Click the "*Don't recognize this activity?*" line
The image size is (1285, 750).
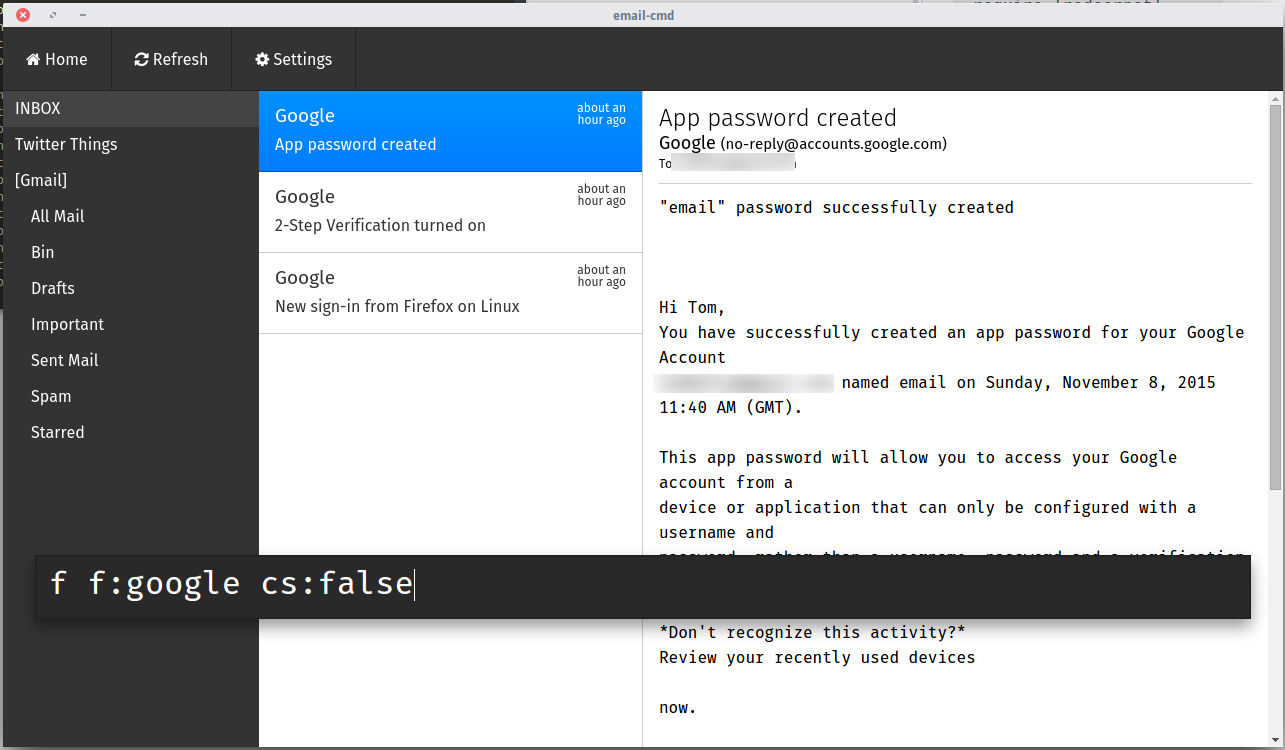(812, 633)
